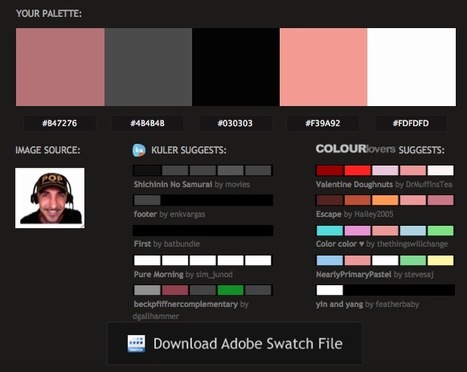Click the #4B4B4B hex code field
Screen dimensions: 467x372
coord(147,123)
